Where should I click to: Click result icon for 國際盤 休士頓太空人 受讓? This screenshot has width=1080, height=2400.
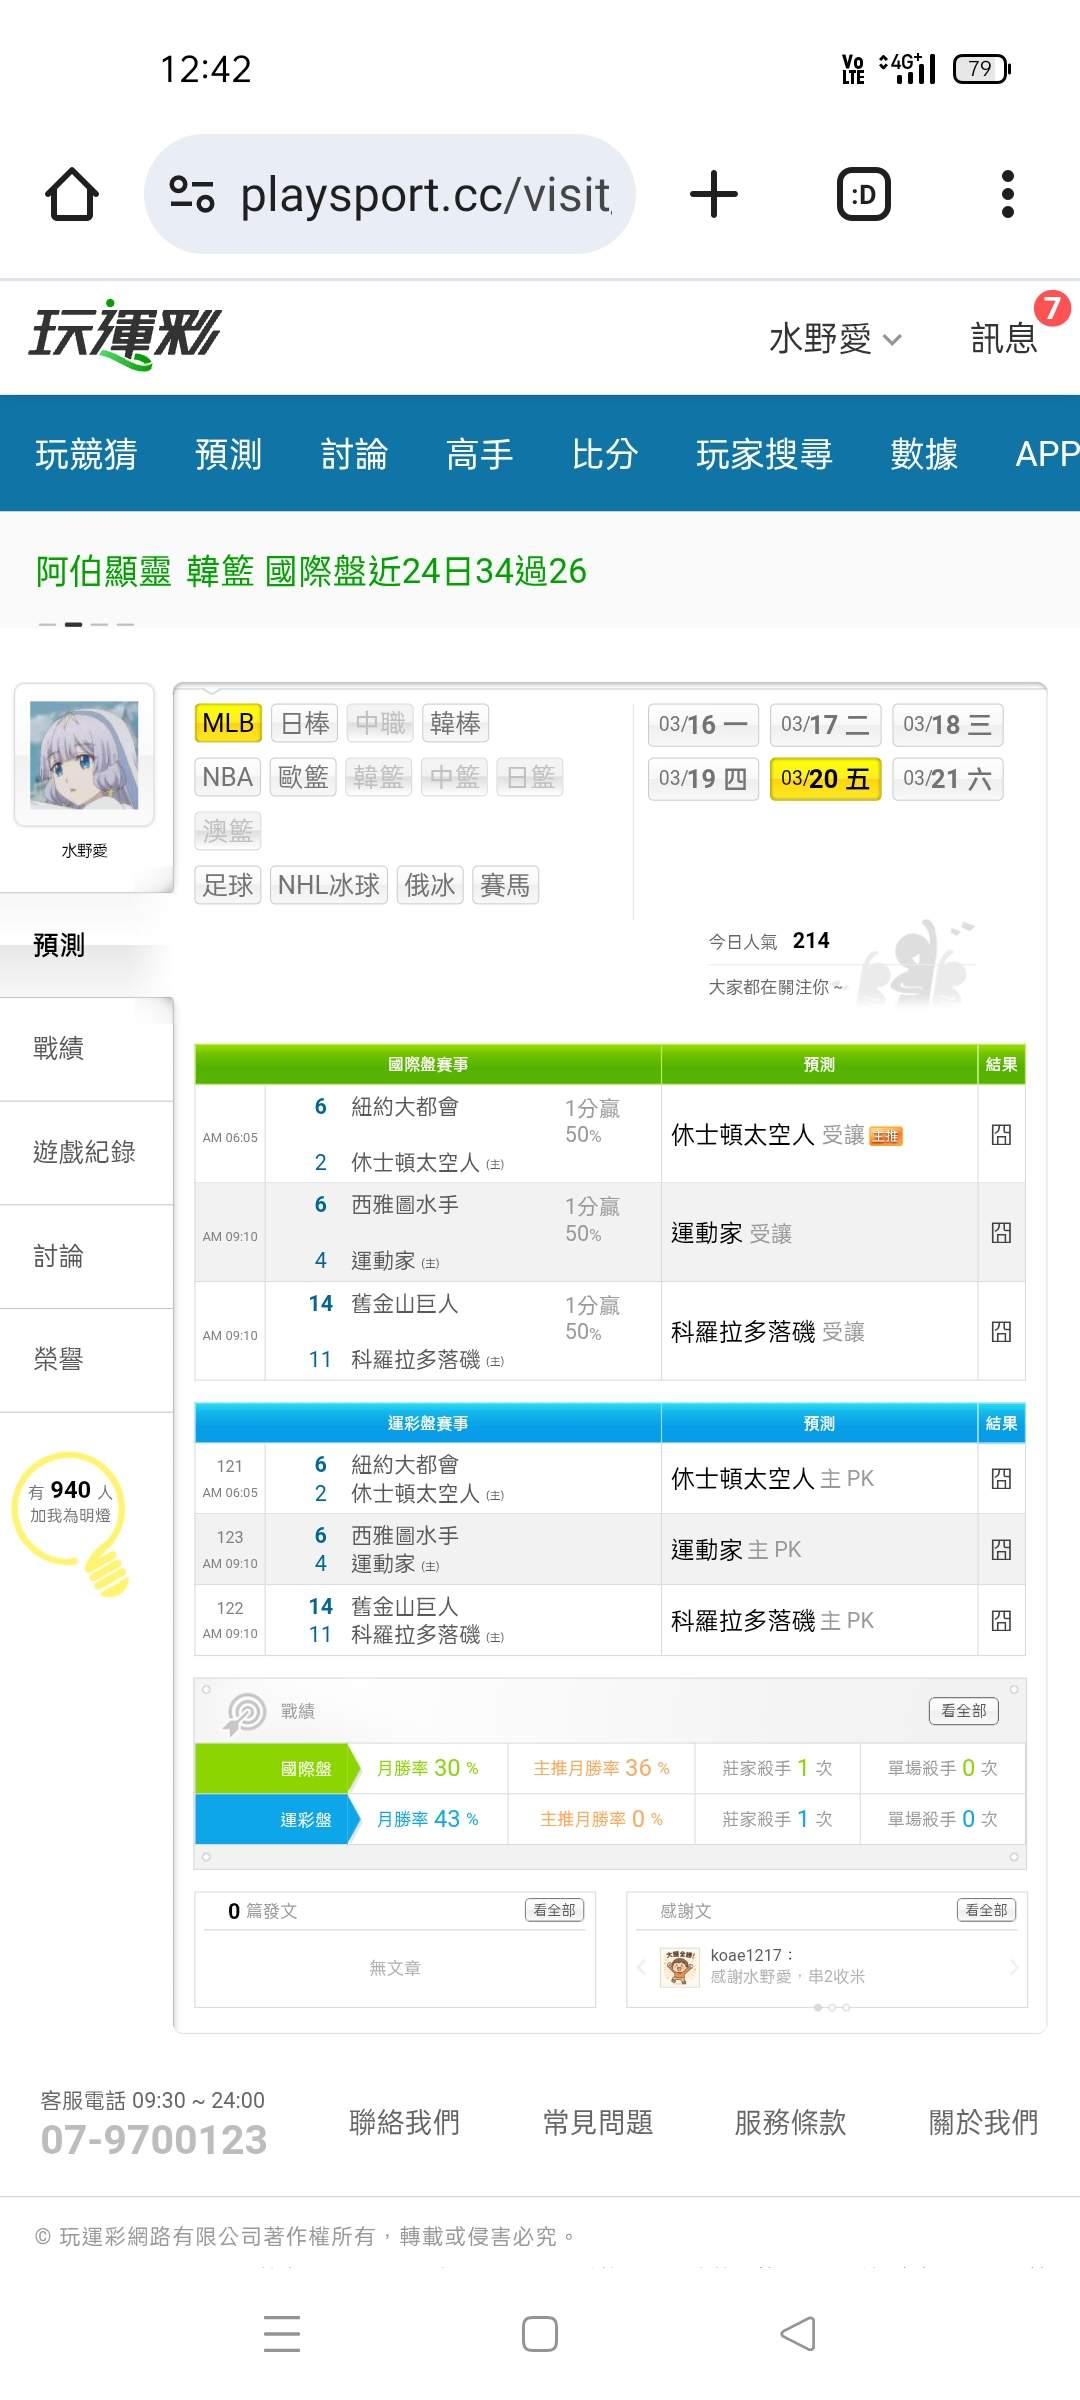[x=1001, y=1135]
